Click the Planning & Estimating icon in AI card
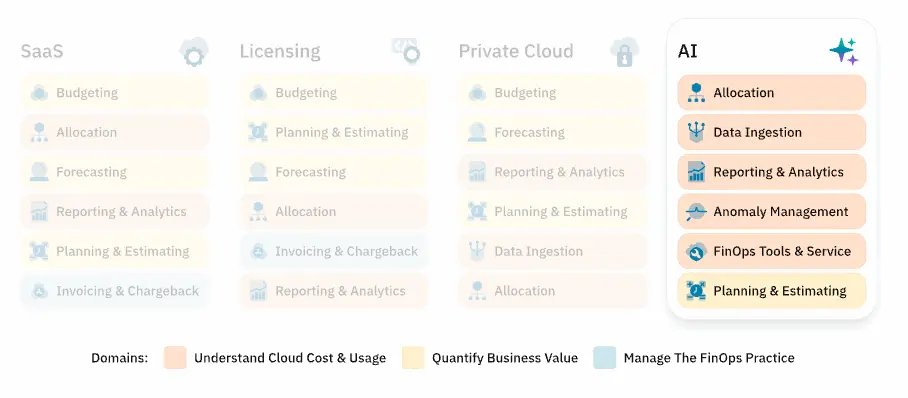 point(695,291)
